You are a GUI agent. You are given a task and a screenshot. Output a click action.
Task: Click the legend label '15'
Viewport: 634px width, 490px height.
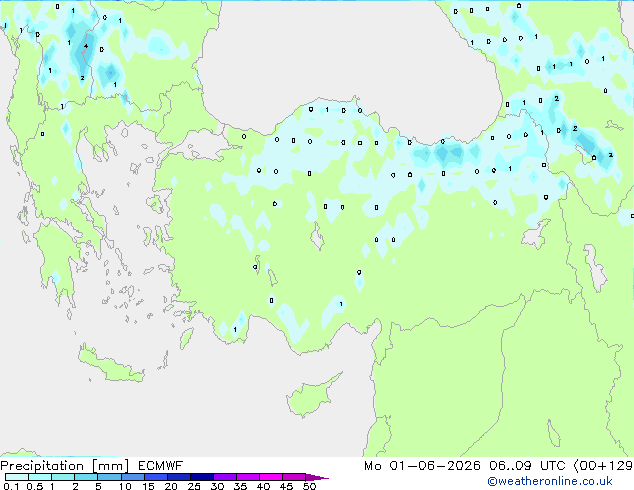[x=148, y=486]
